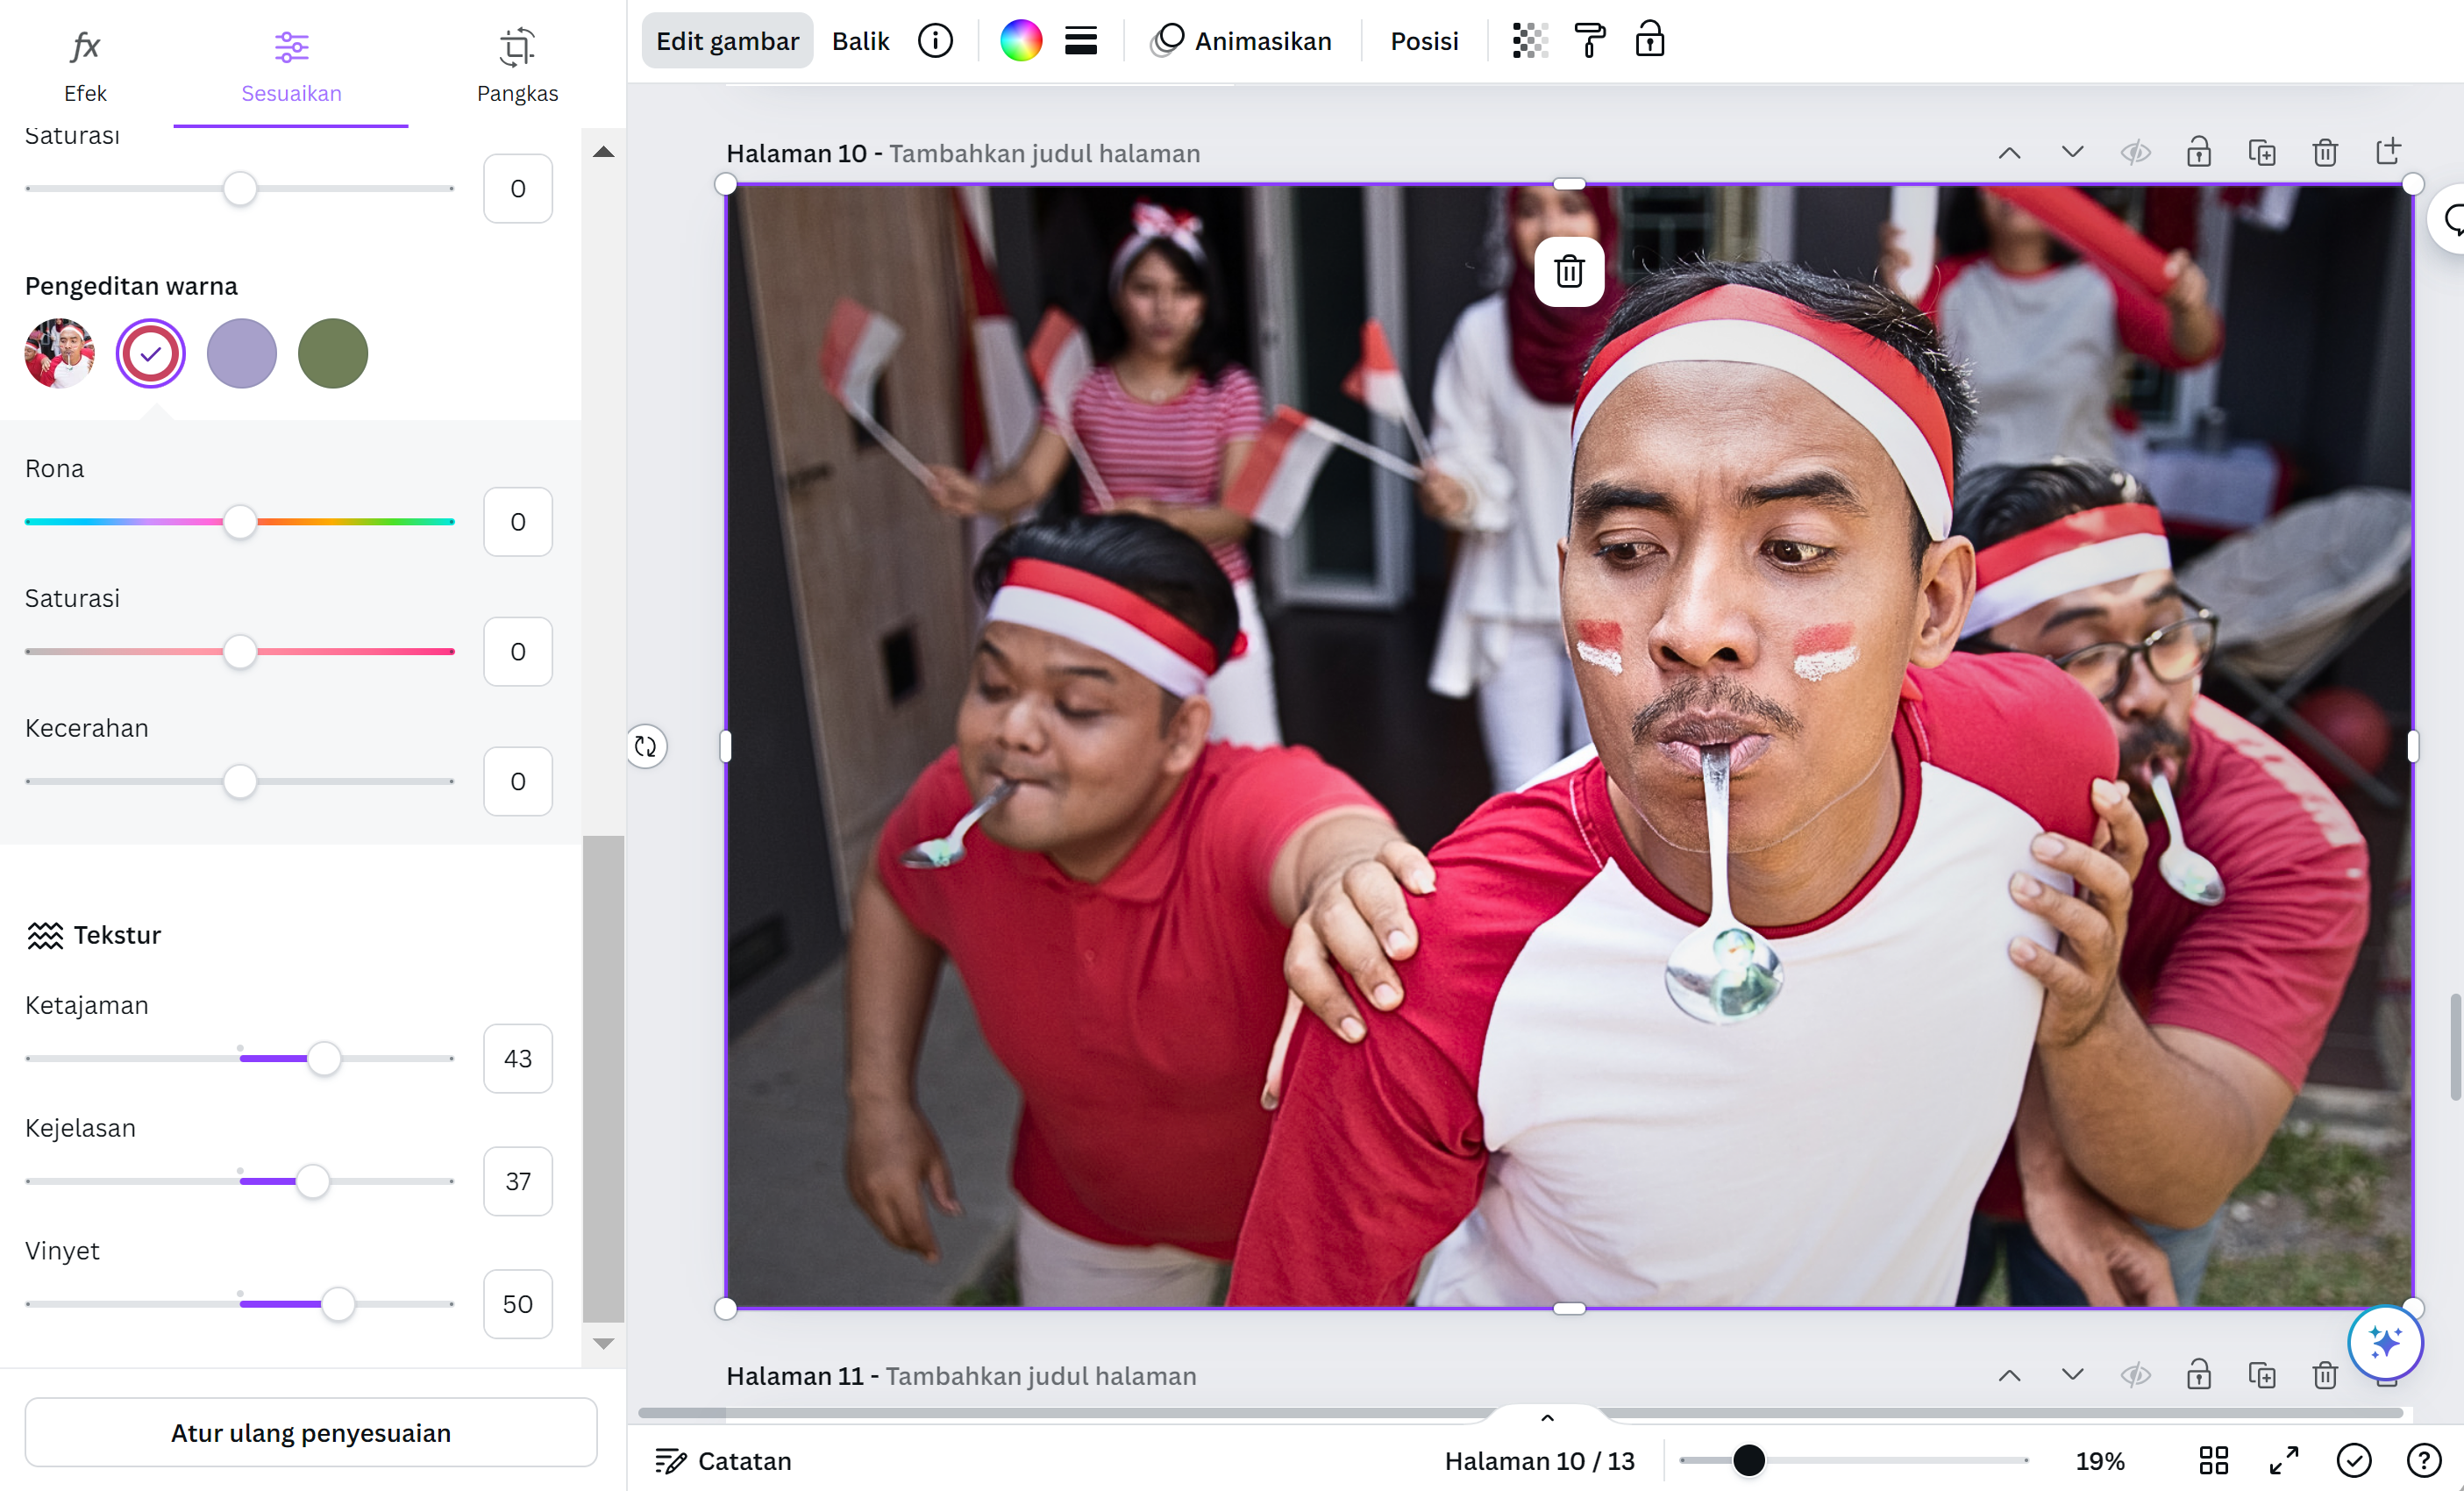
Task: Move Halaman 10 down with chevron
Action: [2072, 153]
